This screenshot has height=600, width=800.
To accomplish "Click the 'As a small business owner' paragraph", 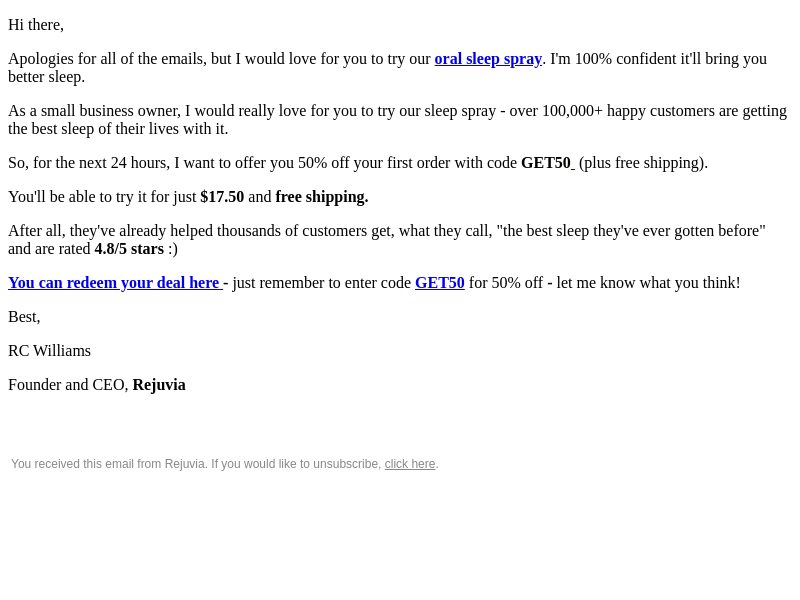I will [x=397, y=120].
